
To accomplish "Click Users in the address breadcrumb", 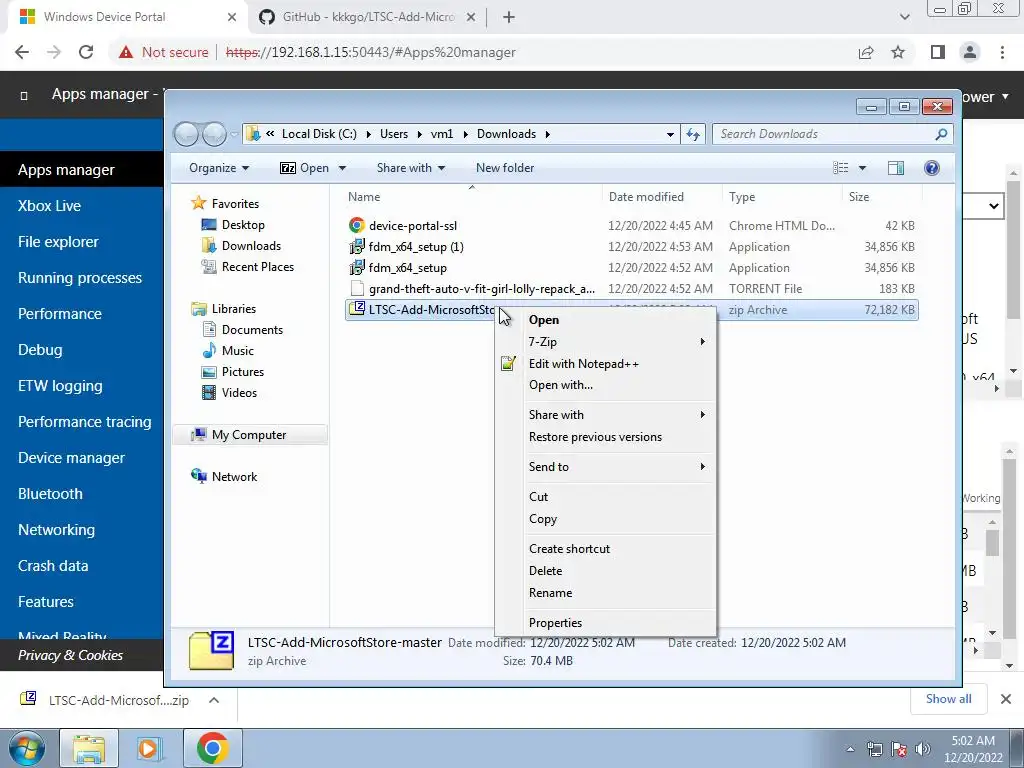I will [394, 134].
